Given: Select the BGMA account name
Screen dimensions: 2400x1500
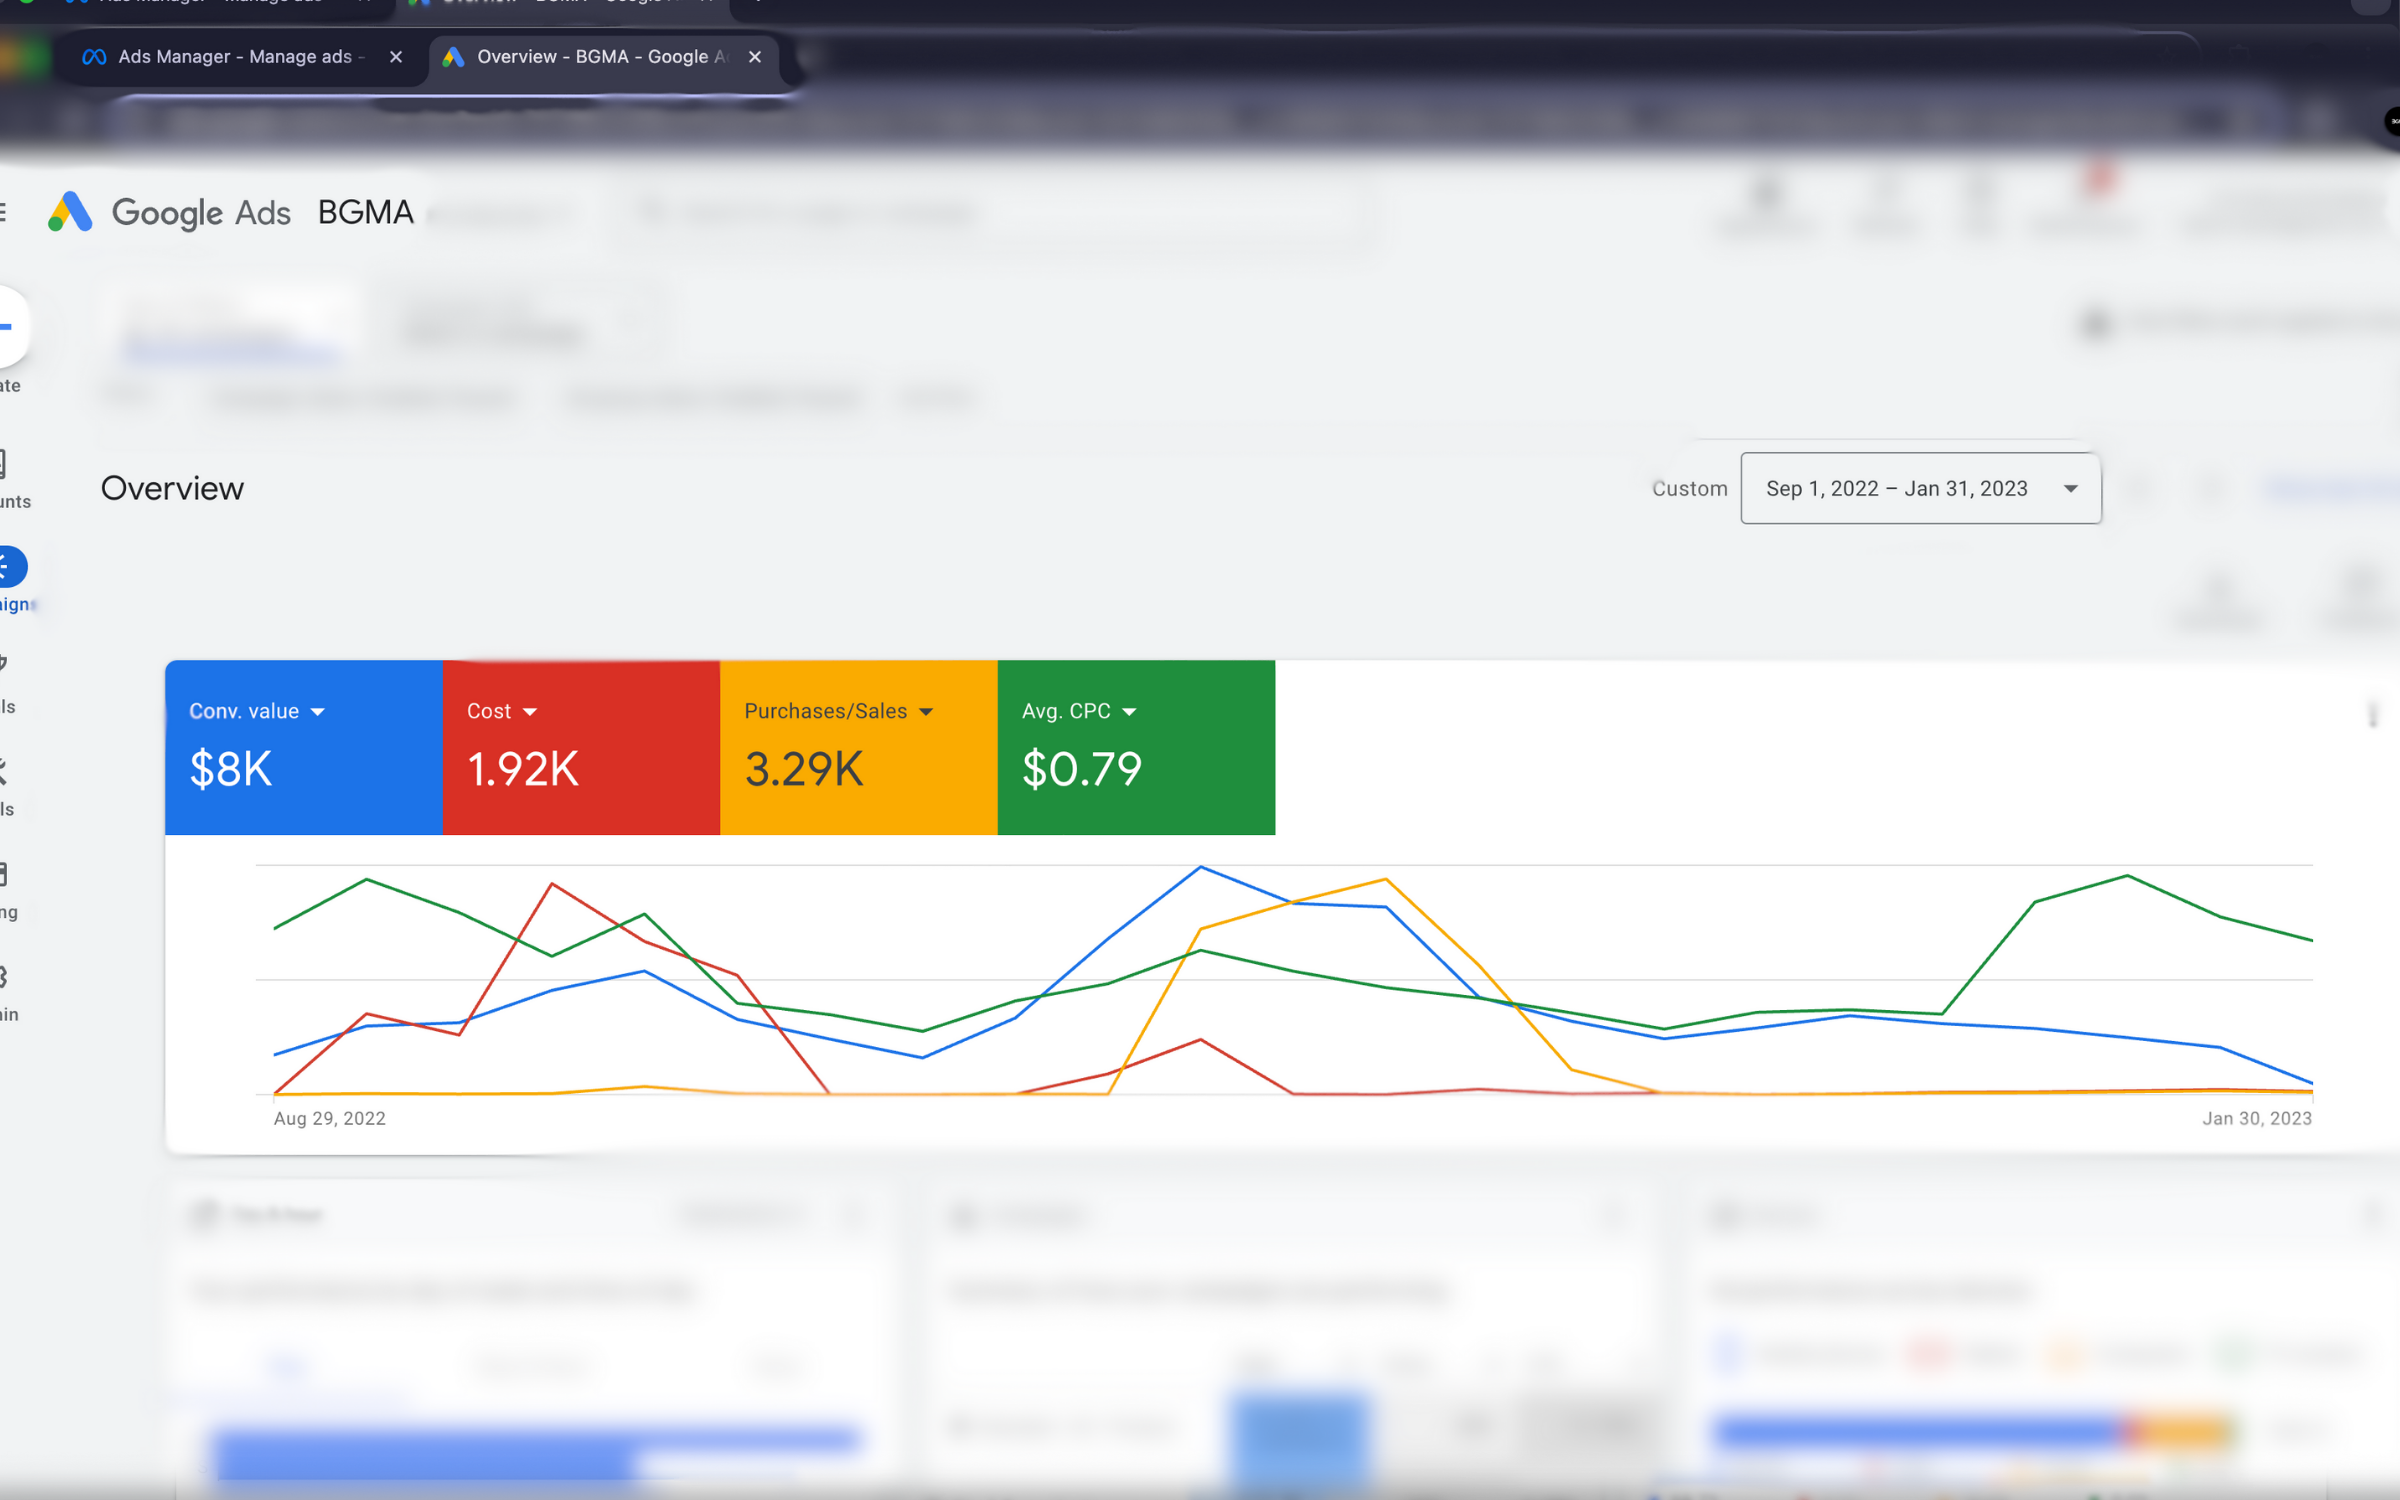Looking at the screenshot, I should pos(365,212).
